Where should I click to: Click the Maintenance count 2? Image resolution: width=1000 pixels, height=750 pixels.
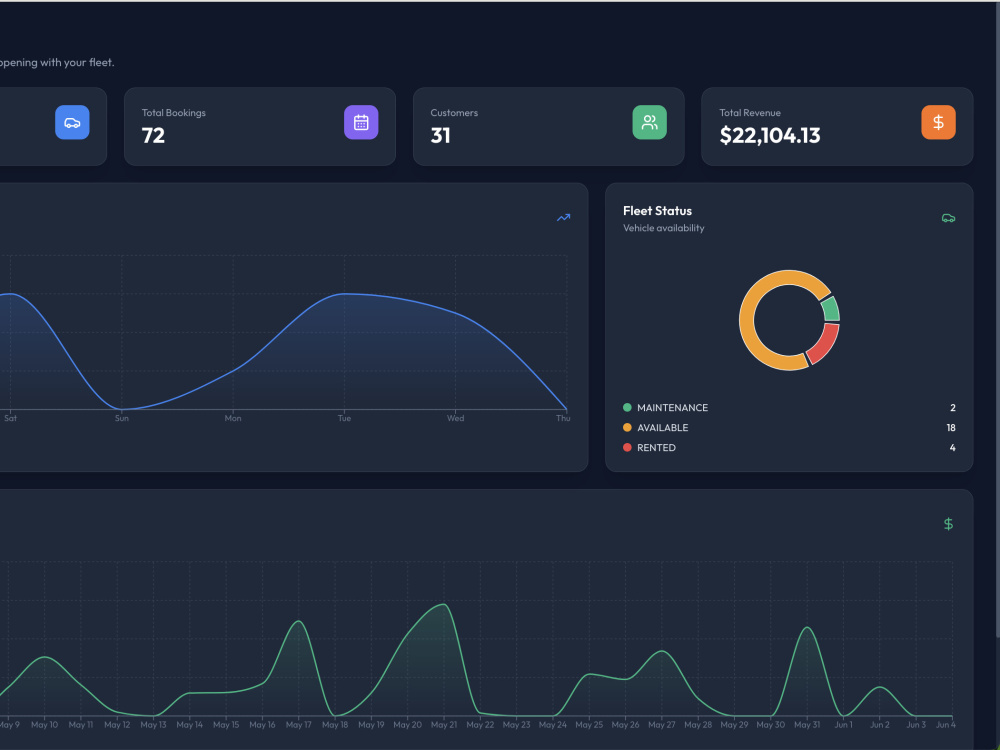click(953, 408)
